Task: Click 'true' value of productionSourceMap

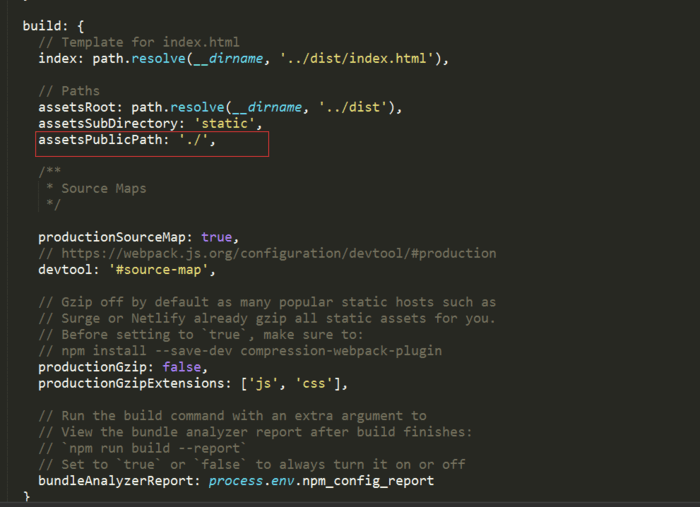Action: 217,237
